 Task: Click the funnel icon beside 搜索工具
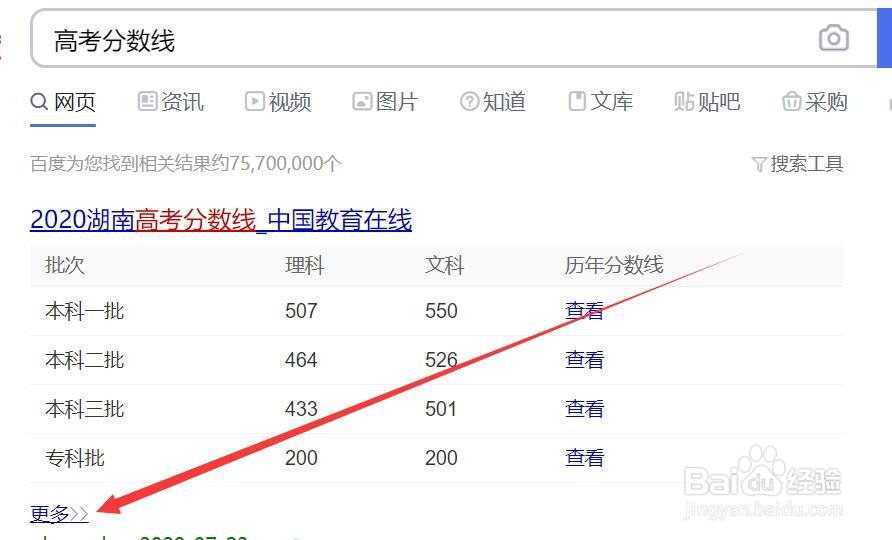(x=759, y=164)
